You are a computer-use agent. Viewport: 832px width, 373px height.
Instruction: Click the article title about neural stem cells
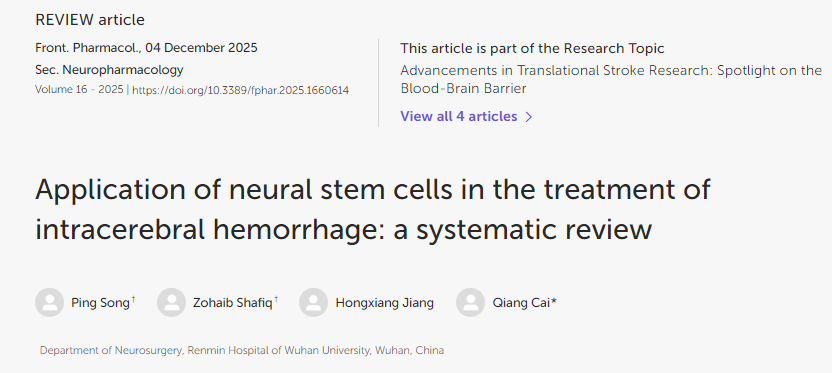[x=372, y=209]
